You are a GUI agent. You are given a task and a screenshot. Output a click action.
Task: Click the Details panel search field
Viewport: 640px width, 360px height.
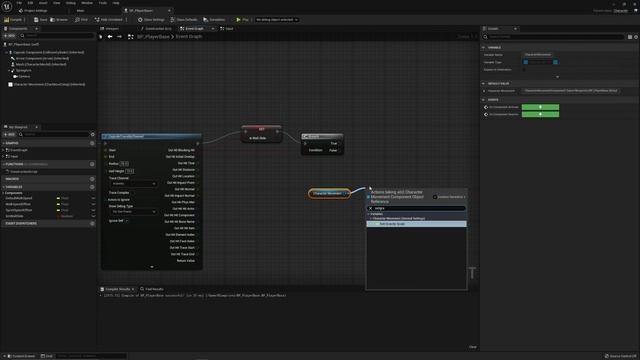click(x=554, y=37)
